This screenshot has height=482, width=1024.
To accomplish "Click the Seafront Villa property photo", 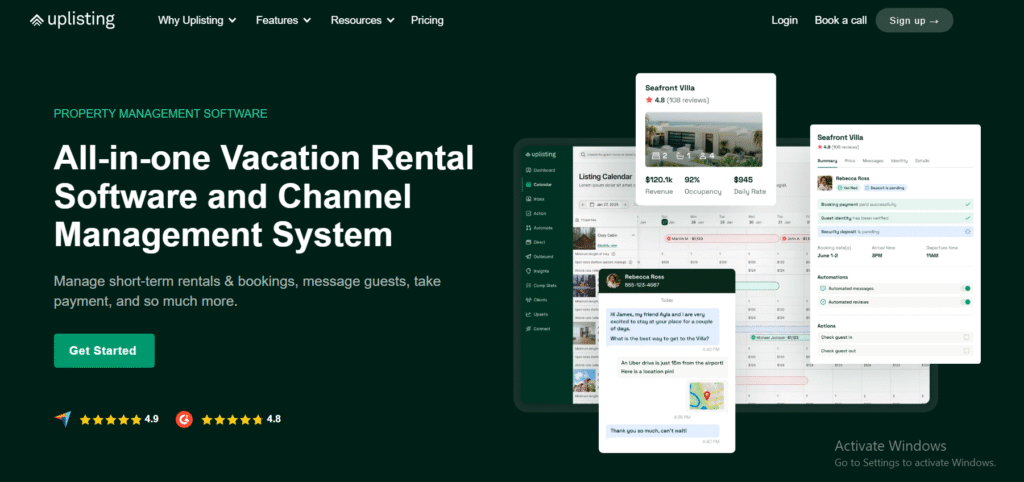I will pyautogui.click(x=703, y=138).
